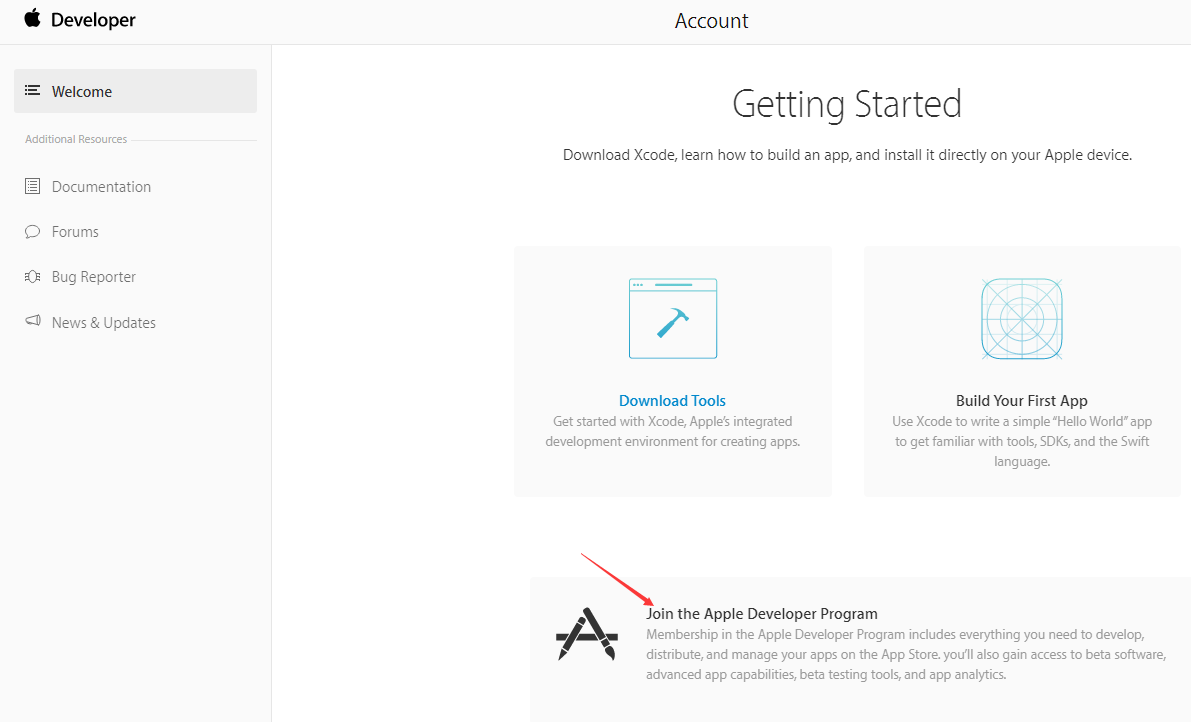Click the hammer Download Tools icon

point(672,319)
